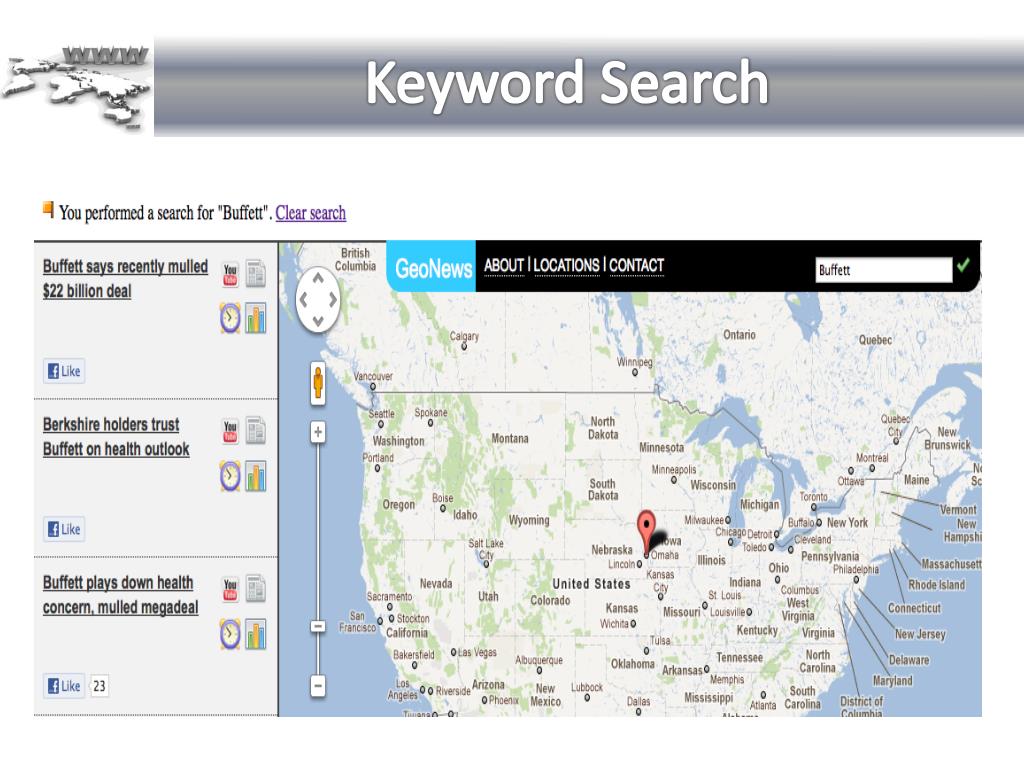Select the Street View pegman icon
This screenshot has width=1024, height=768.
point(318,383)
